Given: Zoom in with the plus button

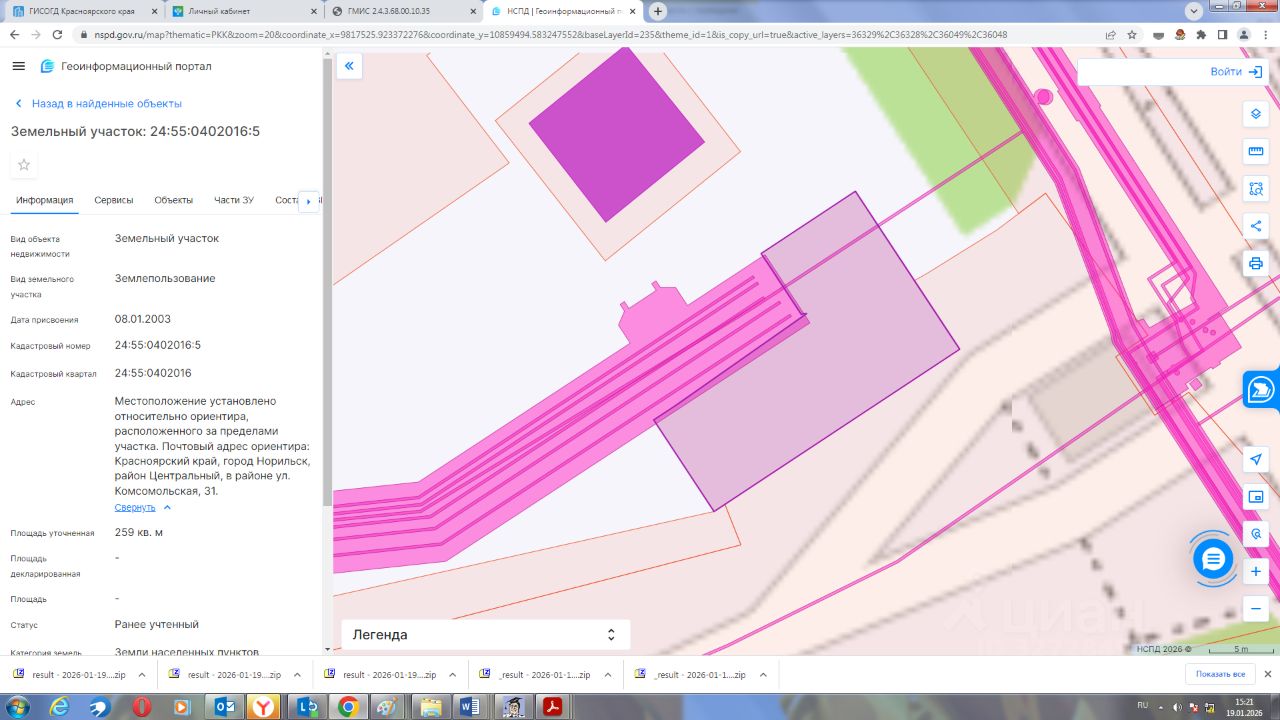Looking at the screenshot, I should 1256,571.
